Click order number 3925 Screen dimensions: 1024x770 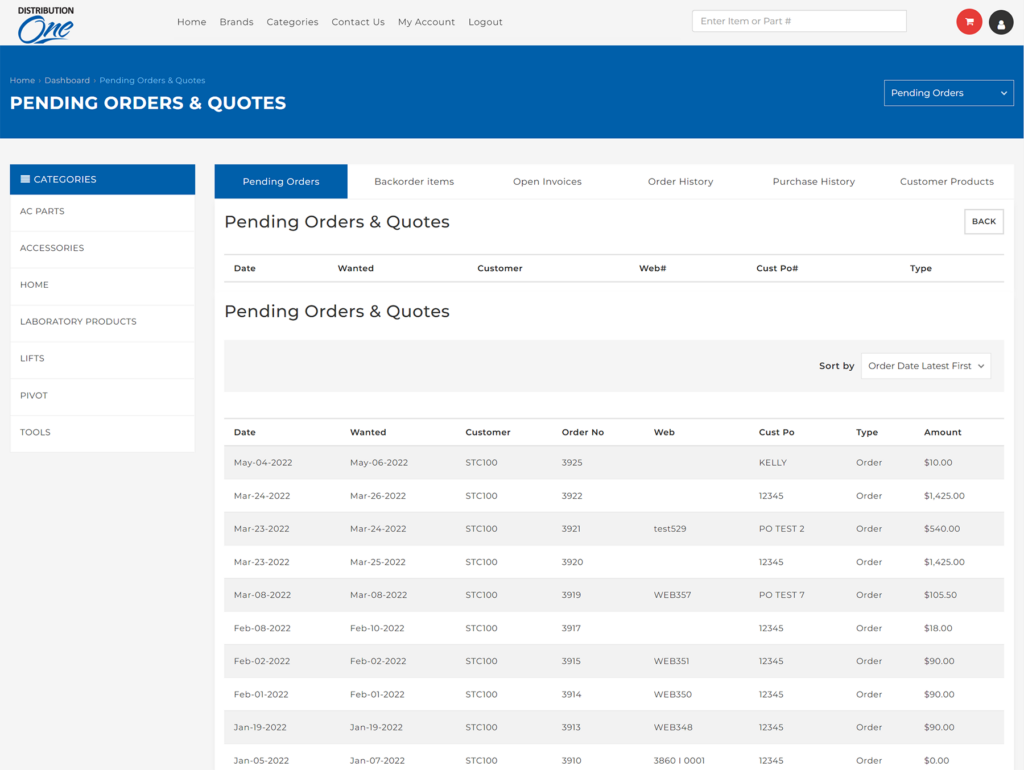(x=572, y=462)
